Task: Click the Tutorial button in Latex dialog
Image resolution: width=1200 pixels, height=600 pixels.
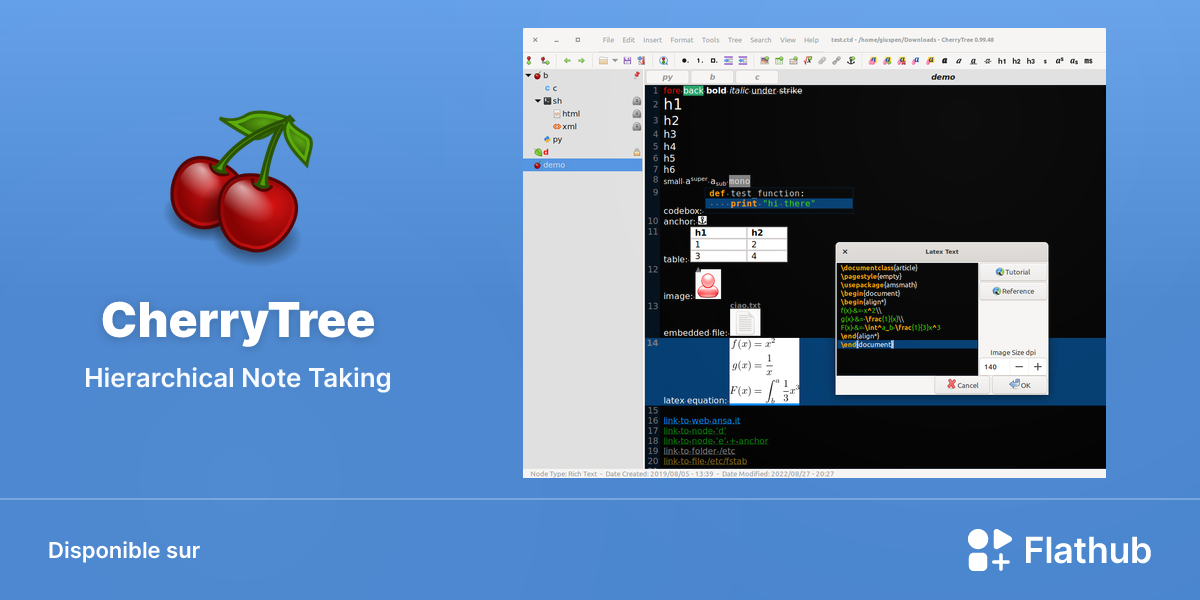Action: (x=1013, y=272)
